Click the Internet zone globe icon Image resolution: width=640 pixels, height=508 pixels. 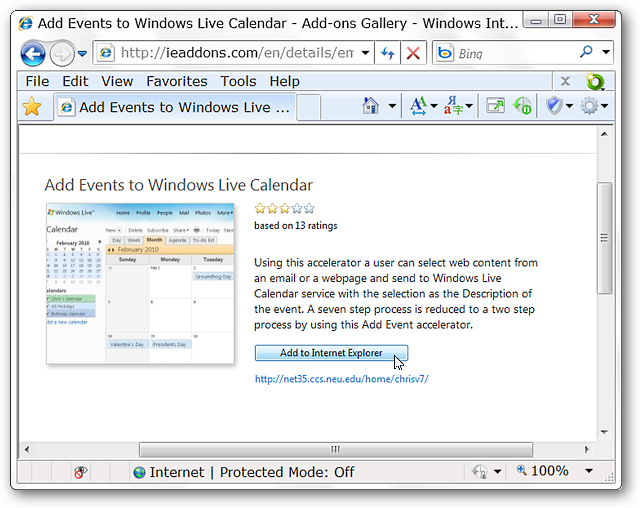(x=140, y=473)
